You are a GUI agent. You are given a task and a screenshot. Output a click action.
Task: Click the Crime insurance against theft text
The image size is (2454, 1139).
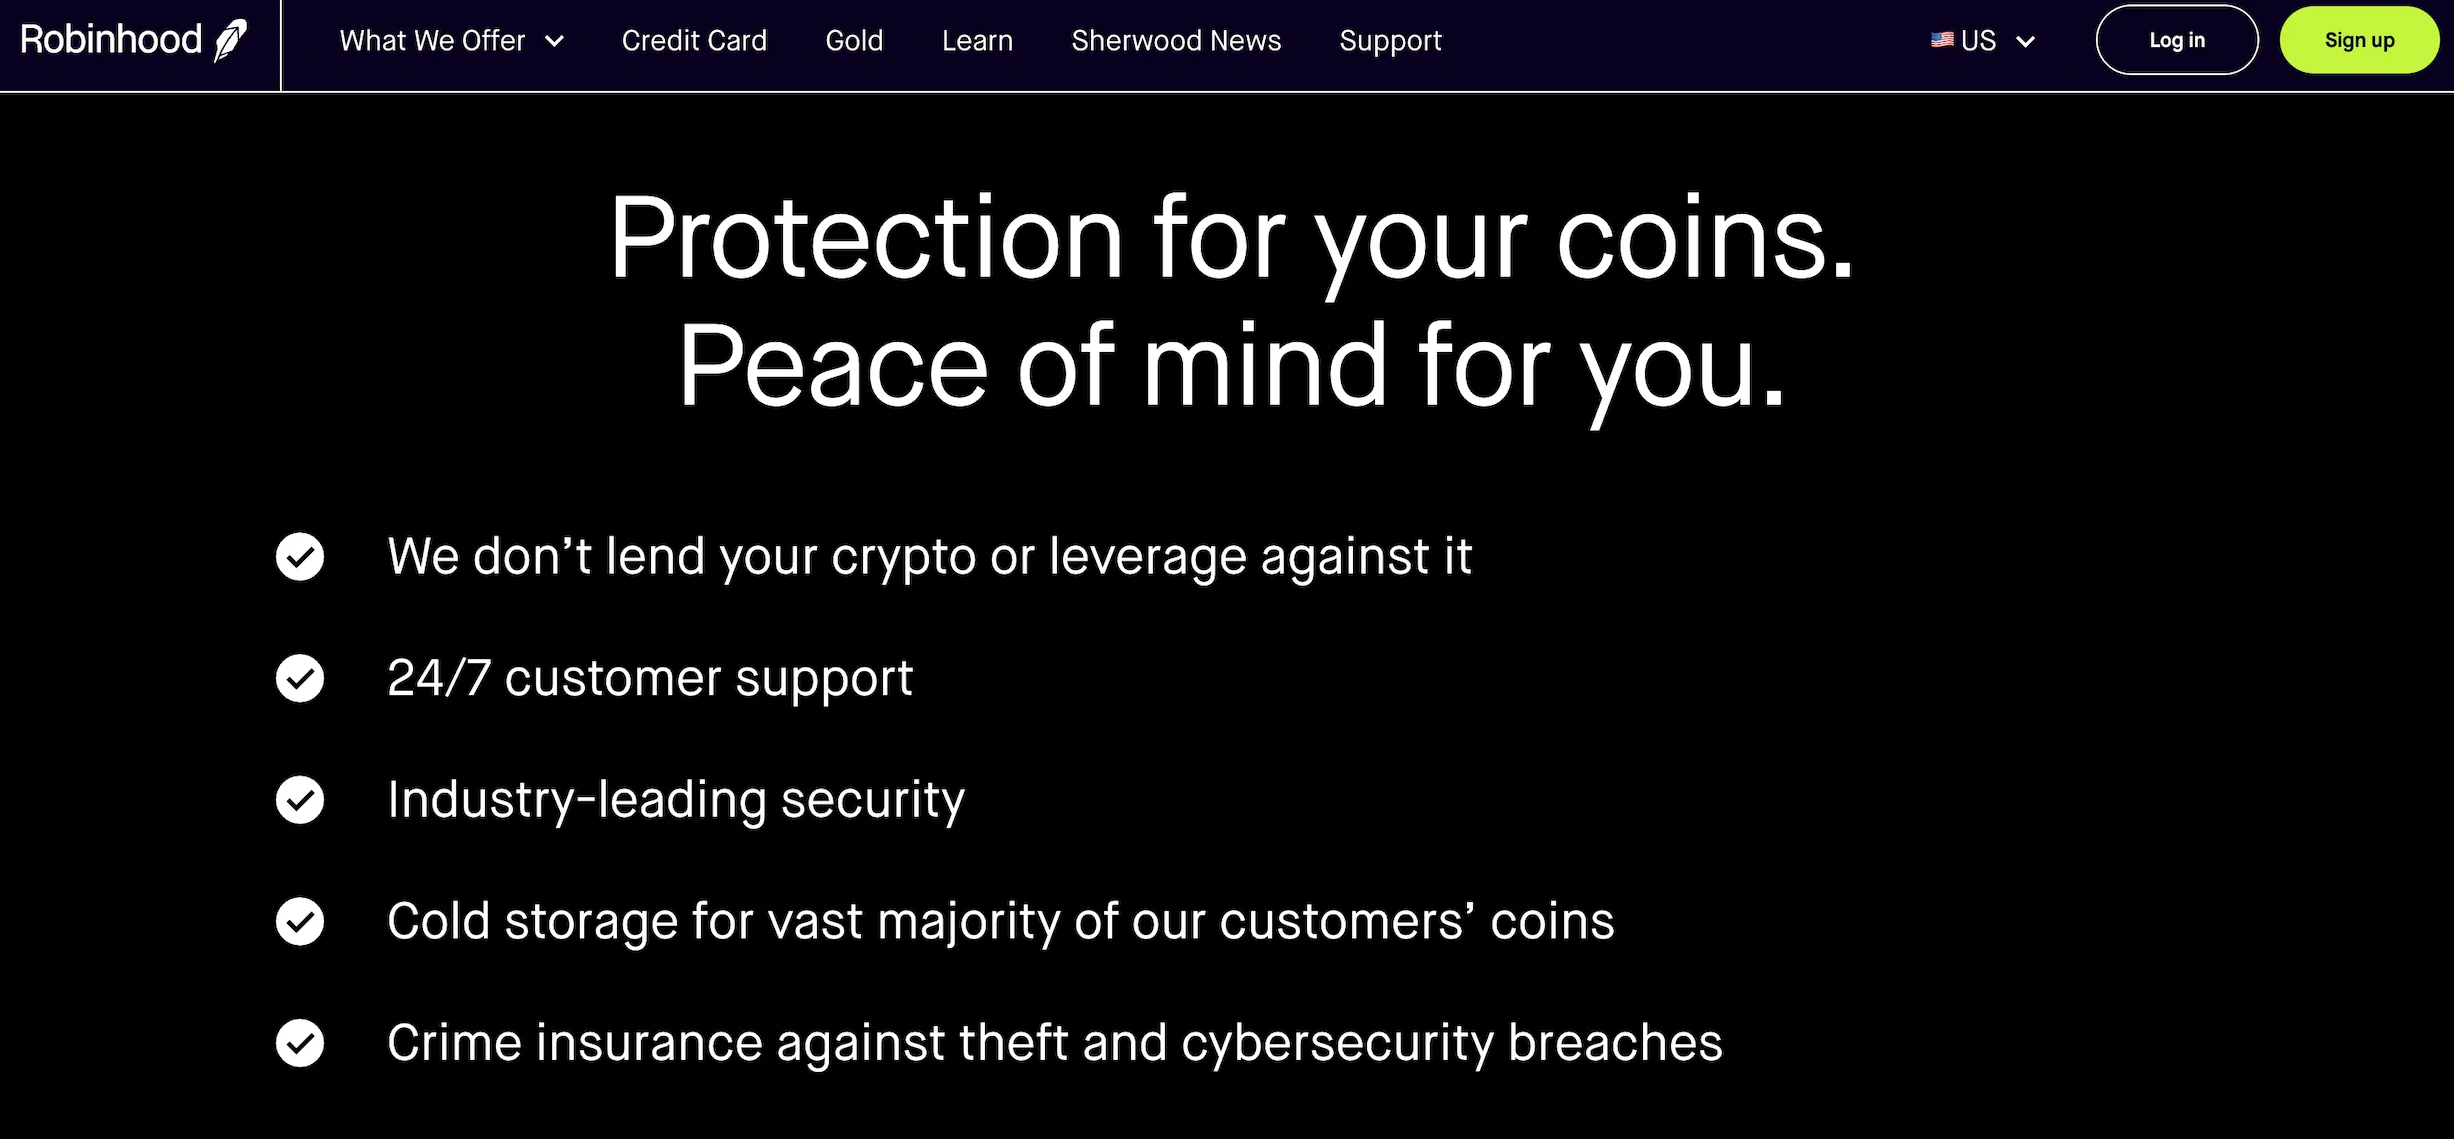click(1054, 1043)
